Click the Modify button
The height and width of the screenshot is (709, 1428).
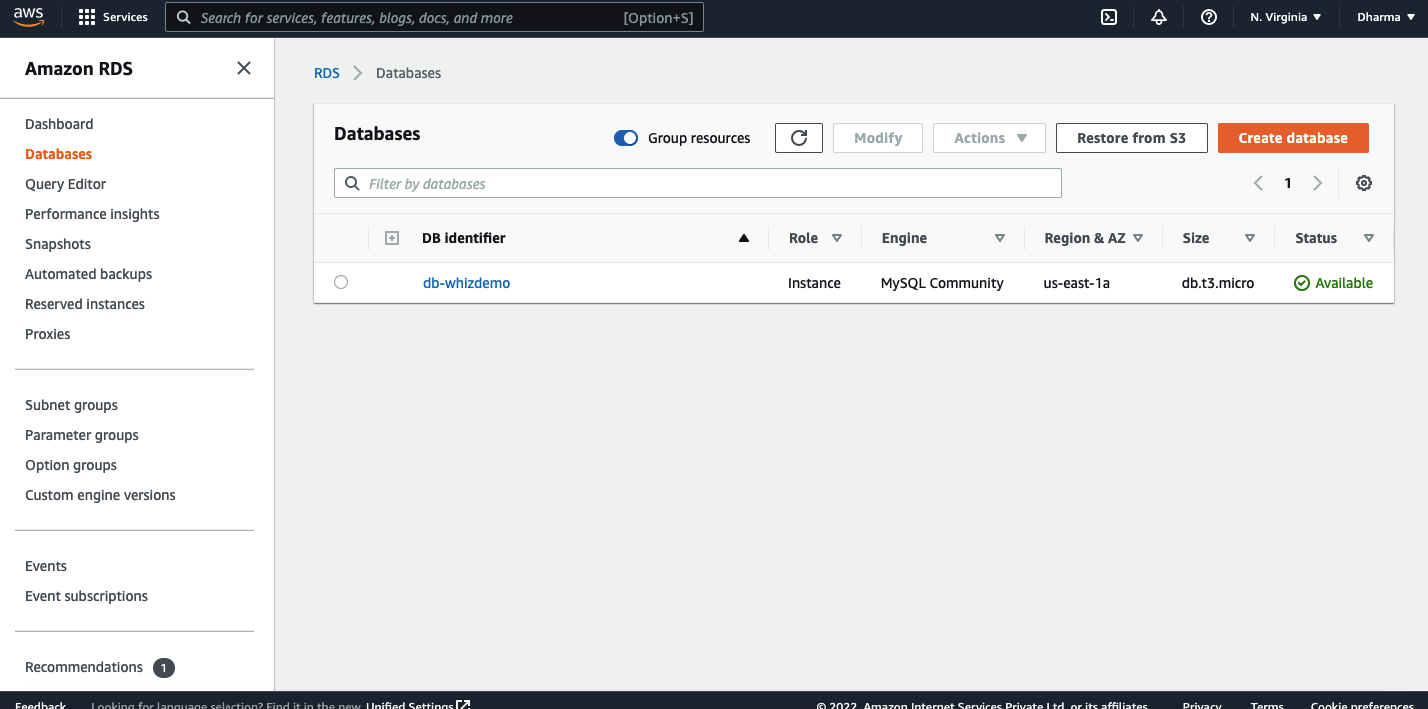878,138
